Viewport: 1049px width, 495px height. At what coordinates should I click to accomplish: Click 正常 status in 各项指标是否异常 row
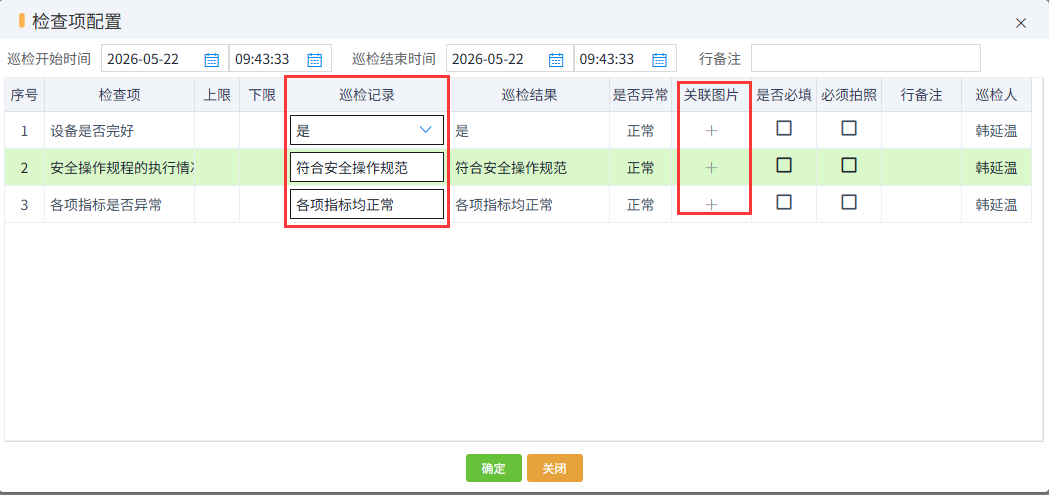point(640,205)
